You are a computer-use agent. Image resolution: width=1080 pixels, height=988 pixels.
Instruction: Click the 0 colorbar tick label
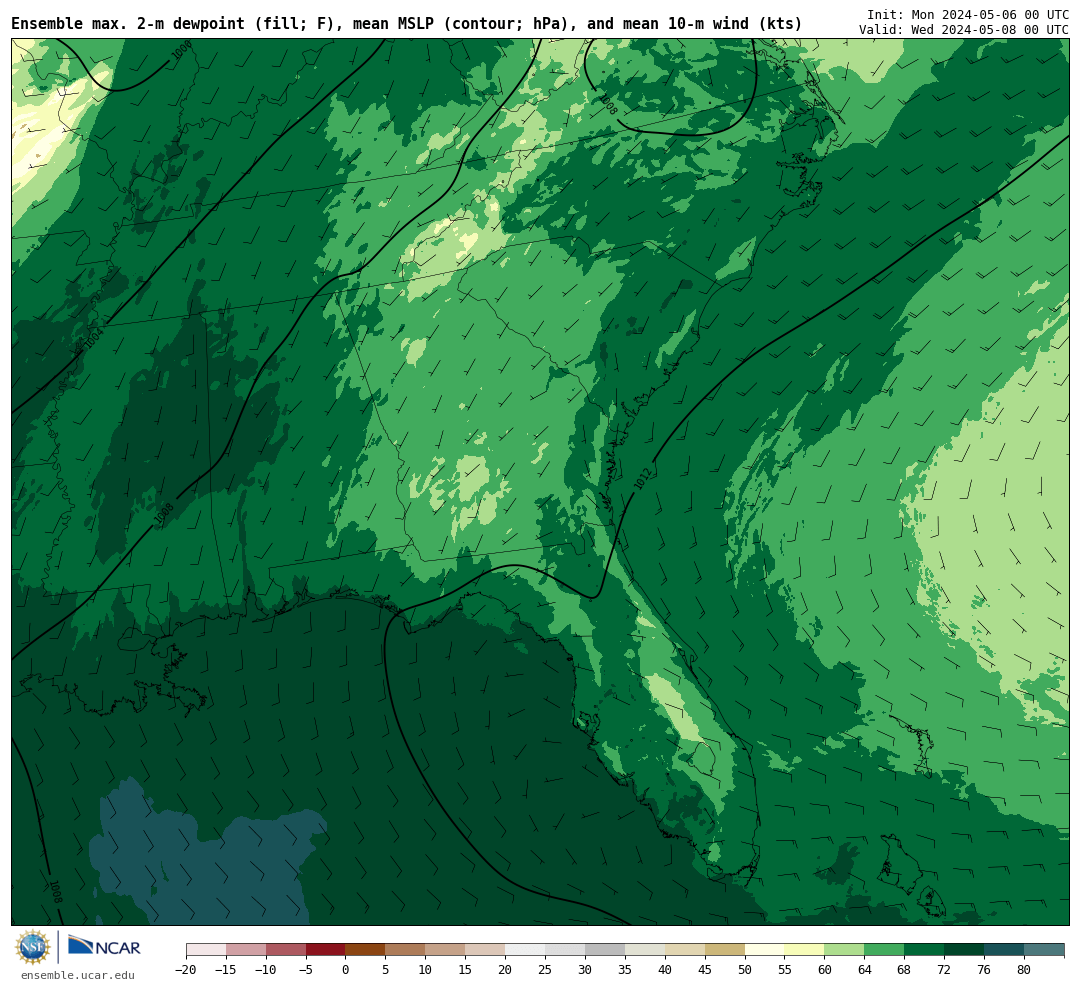[346, 969]
